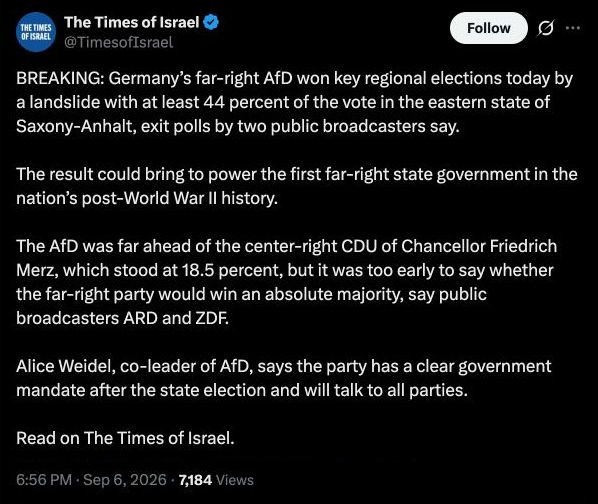Click the Sep 6, 2026 date

125,480
